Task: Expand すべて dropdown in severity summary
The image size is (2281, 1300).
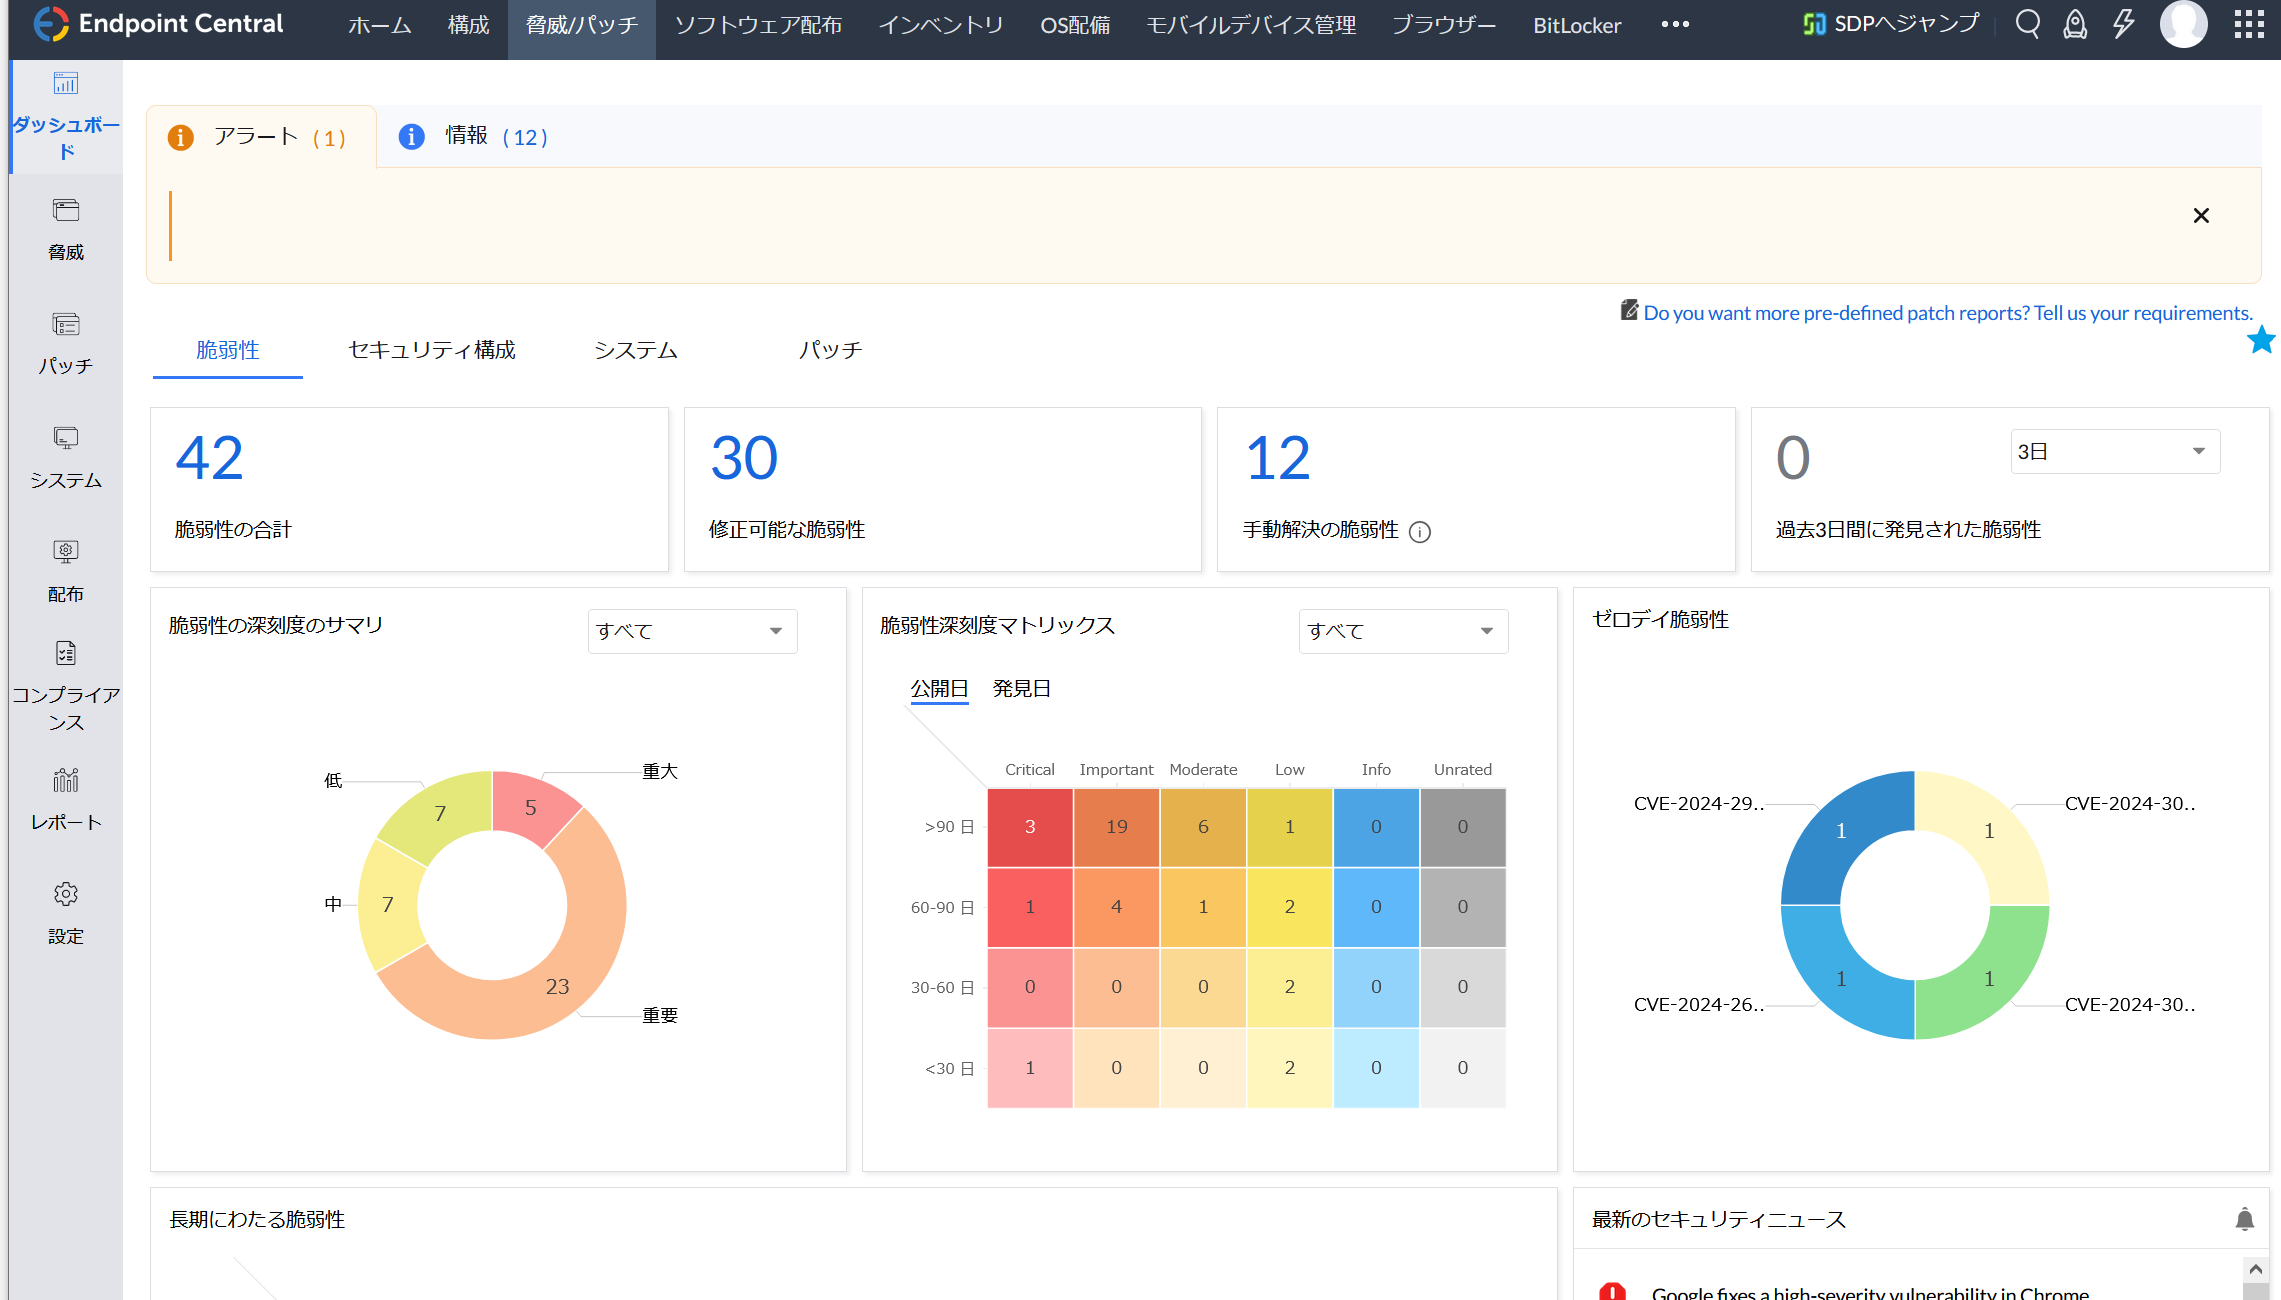Action: (x=692, y=631)
